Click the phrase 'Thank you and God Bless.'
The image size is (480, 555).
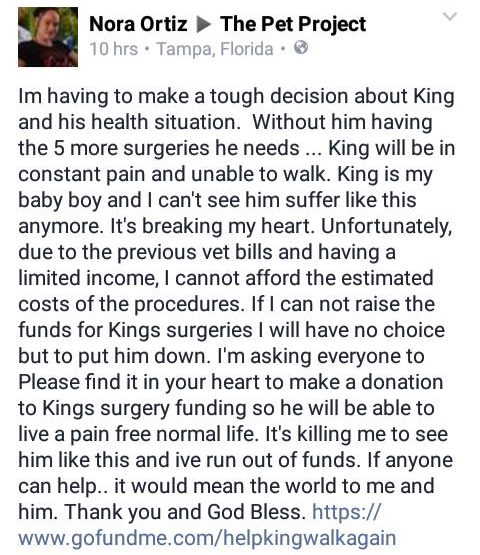tap(185, 512)
